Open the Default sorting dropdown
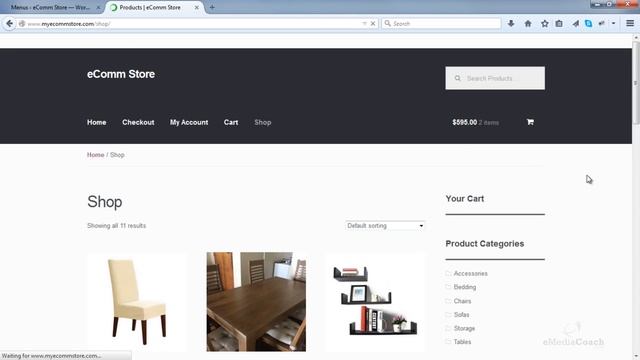Viewport: 640px width, 360px height. [385, 226]
